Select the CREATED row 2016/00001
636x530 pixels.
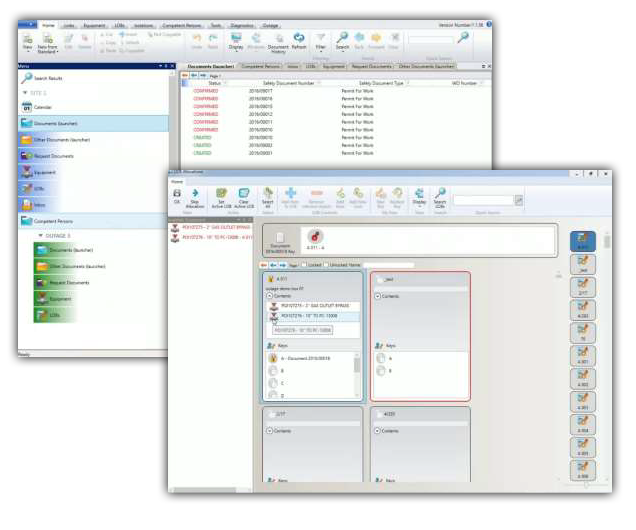[x=335, y=153]
